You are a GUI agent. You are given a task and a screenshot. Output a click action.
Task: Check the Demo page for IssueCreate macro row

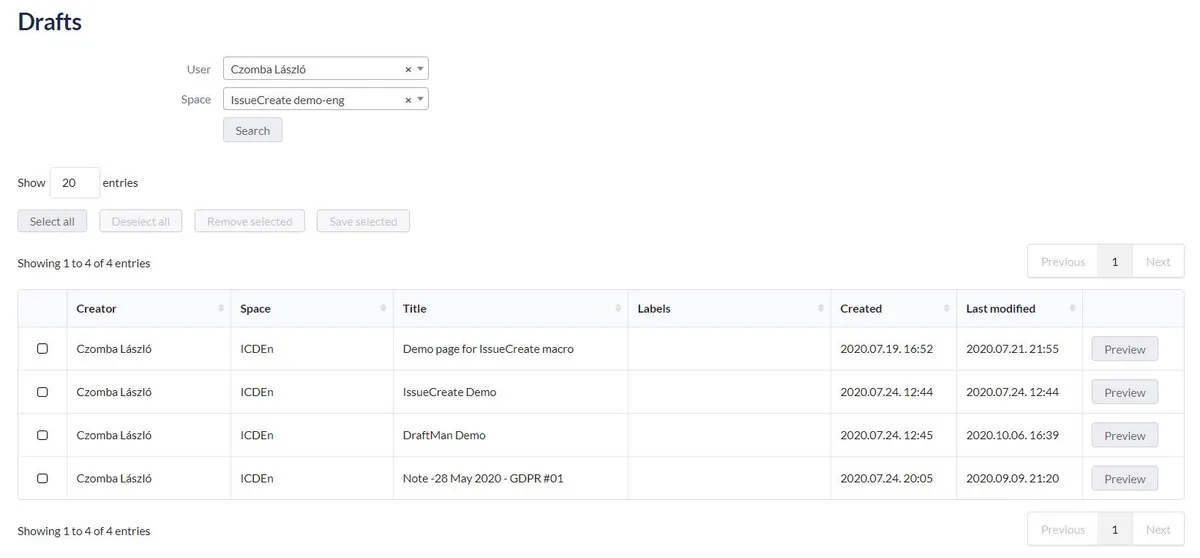coord(42,349)
